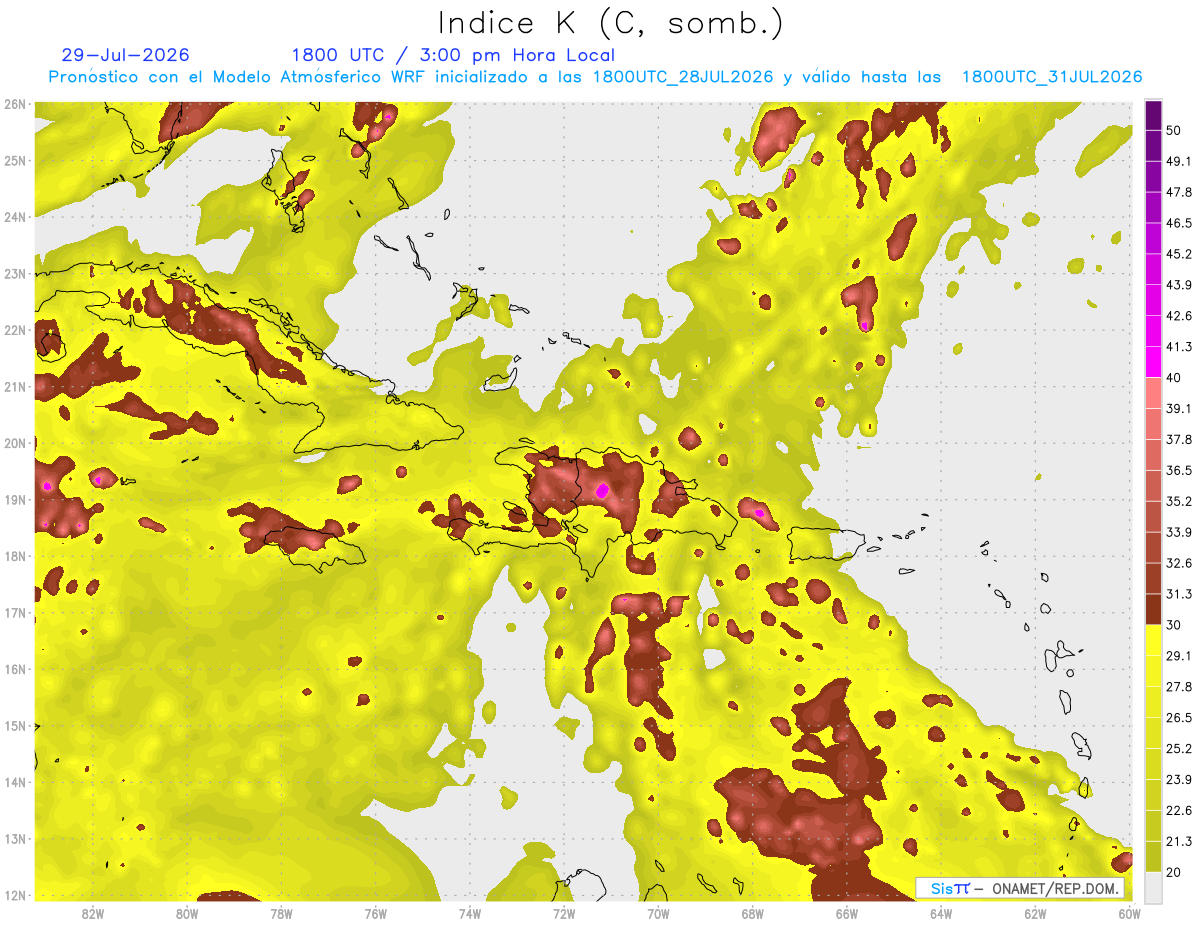Click the "20N" latitude label
Screen dimensions: 1200x927
coord(15,443)
